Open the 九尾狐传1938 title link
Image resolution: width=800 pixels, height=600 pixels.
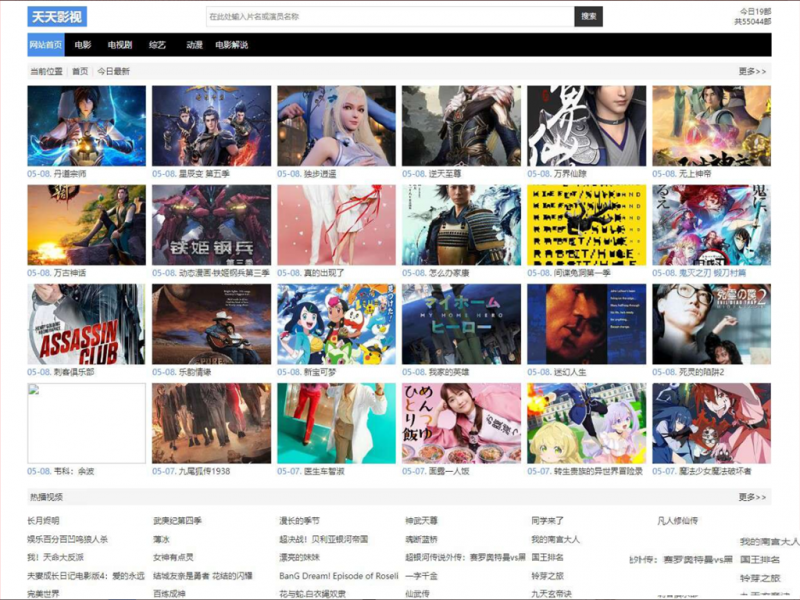click(204, 471)
